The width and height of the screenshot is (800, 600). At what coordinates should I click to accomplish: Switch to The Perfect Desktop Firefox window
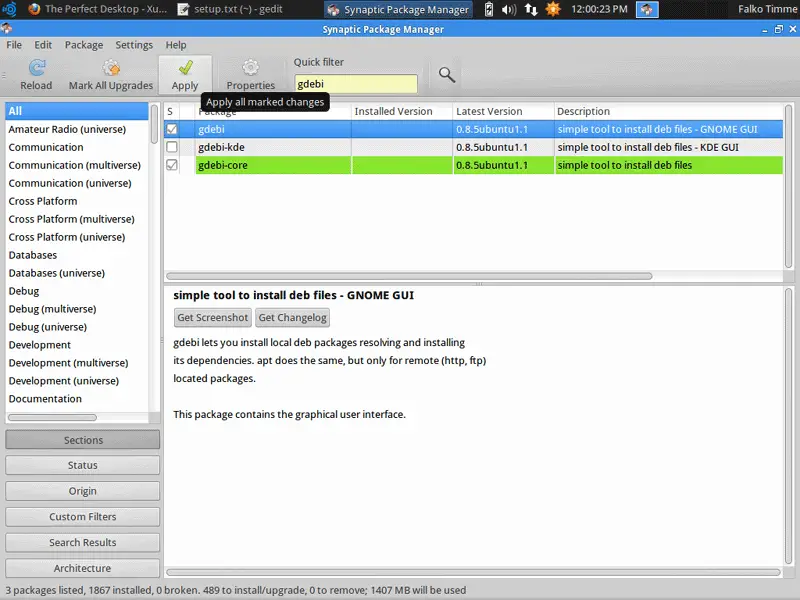(97, 9)
